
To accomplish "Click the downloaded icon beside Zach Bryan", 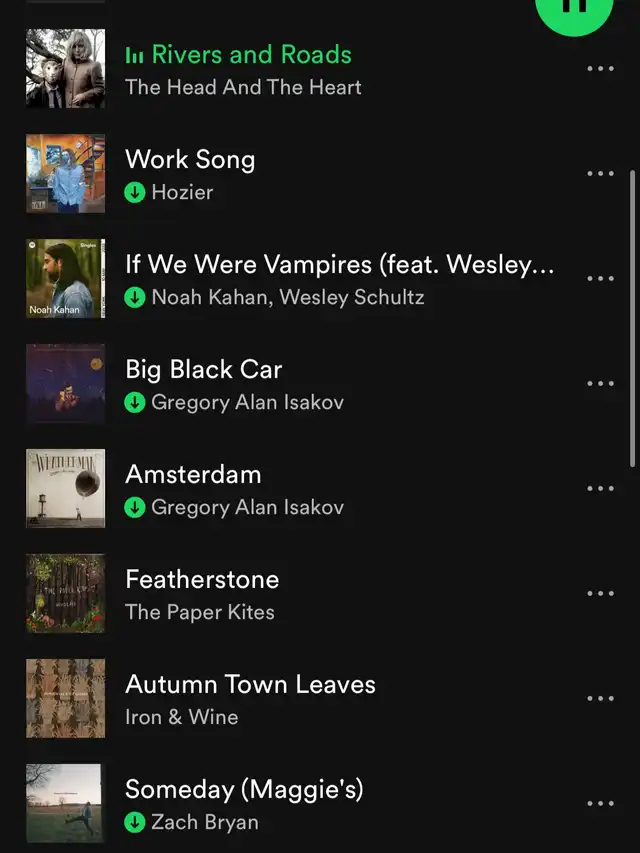I will point(134,822).
